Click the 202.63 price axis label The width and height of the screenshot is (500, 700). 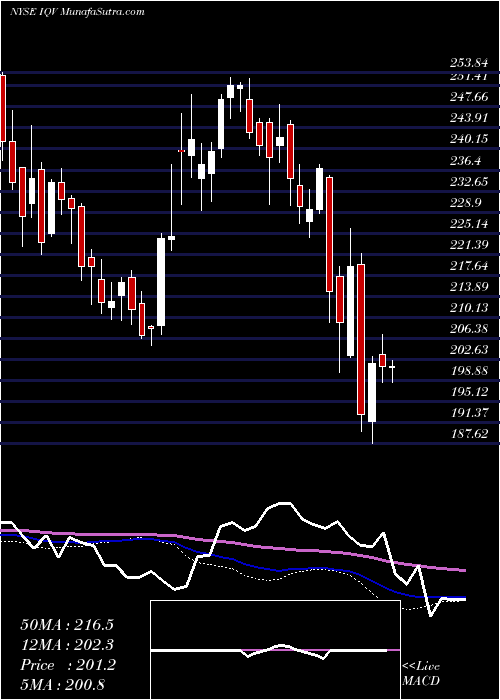(468, 350)
